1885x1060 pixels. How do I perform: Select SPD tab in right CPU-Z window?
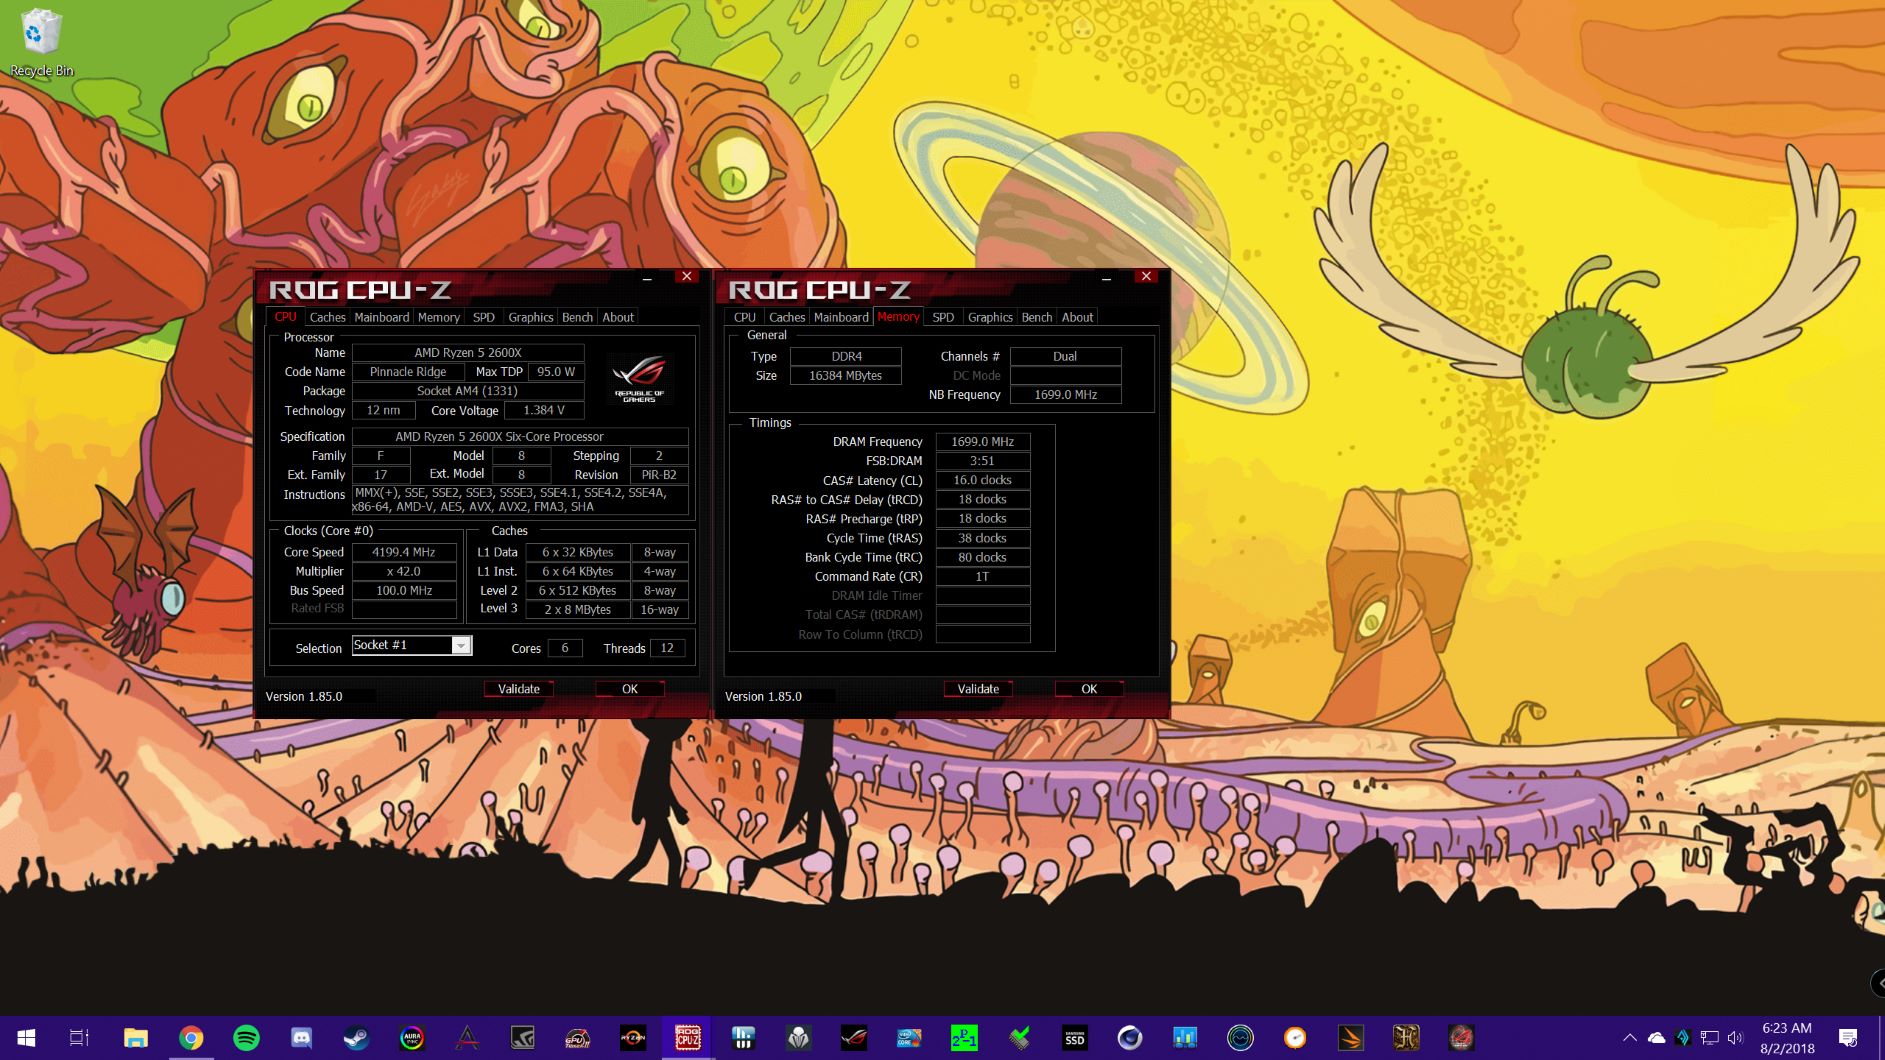[x=943, y=317]
